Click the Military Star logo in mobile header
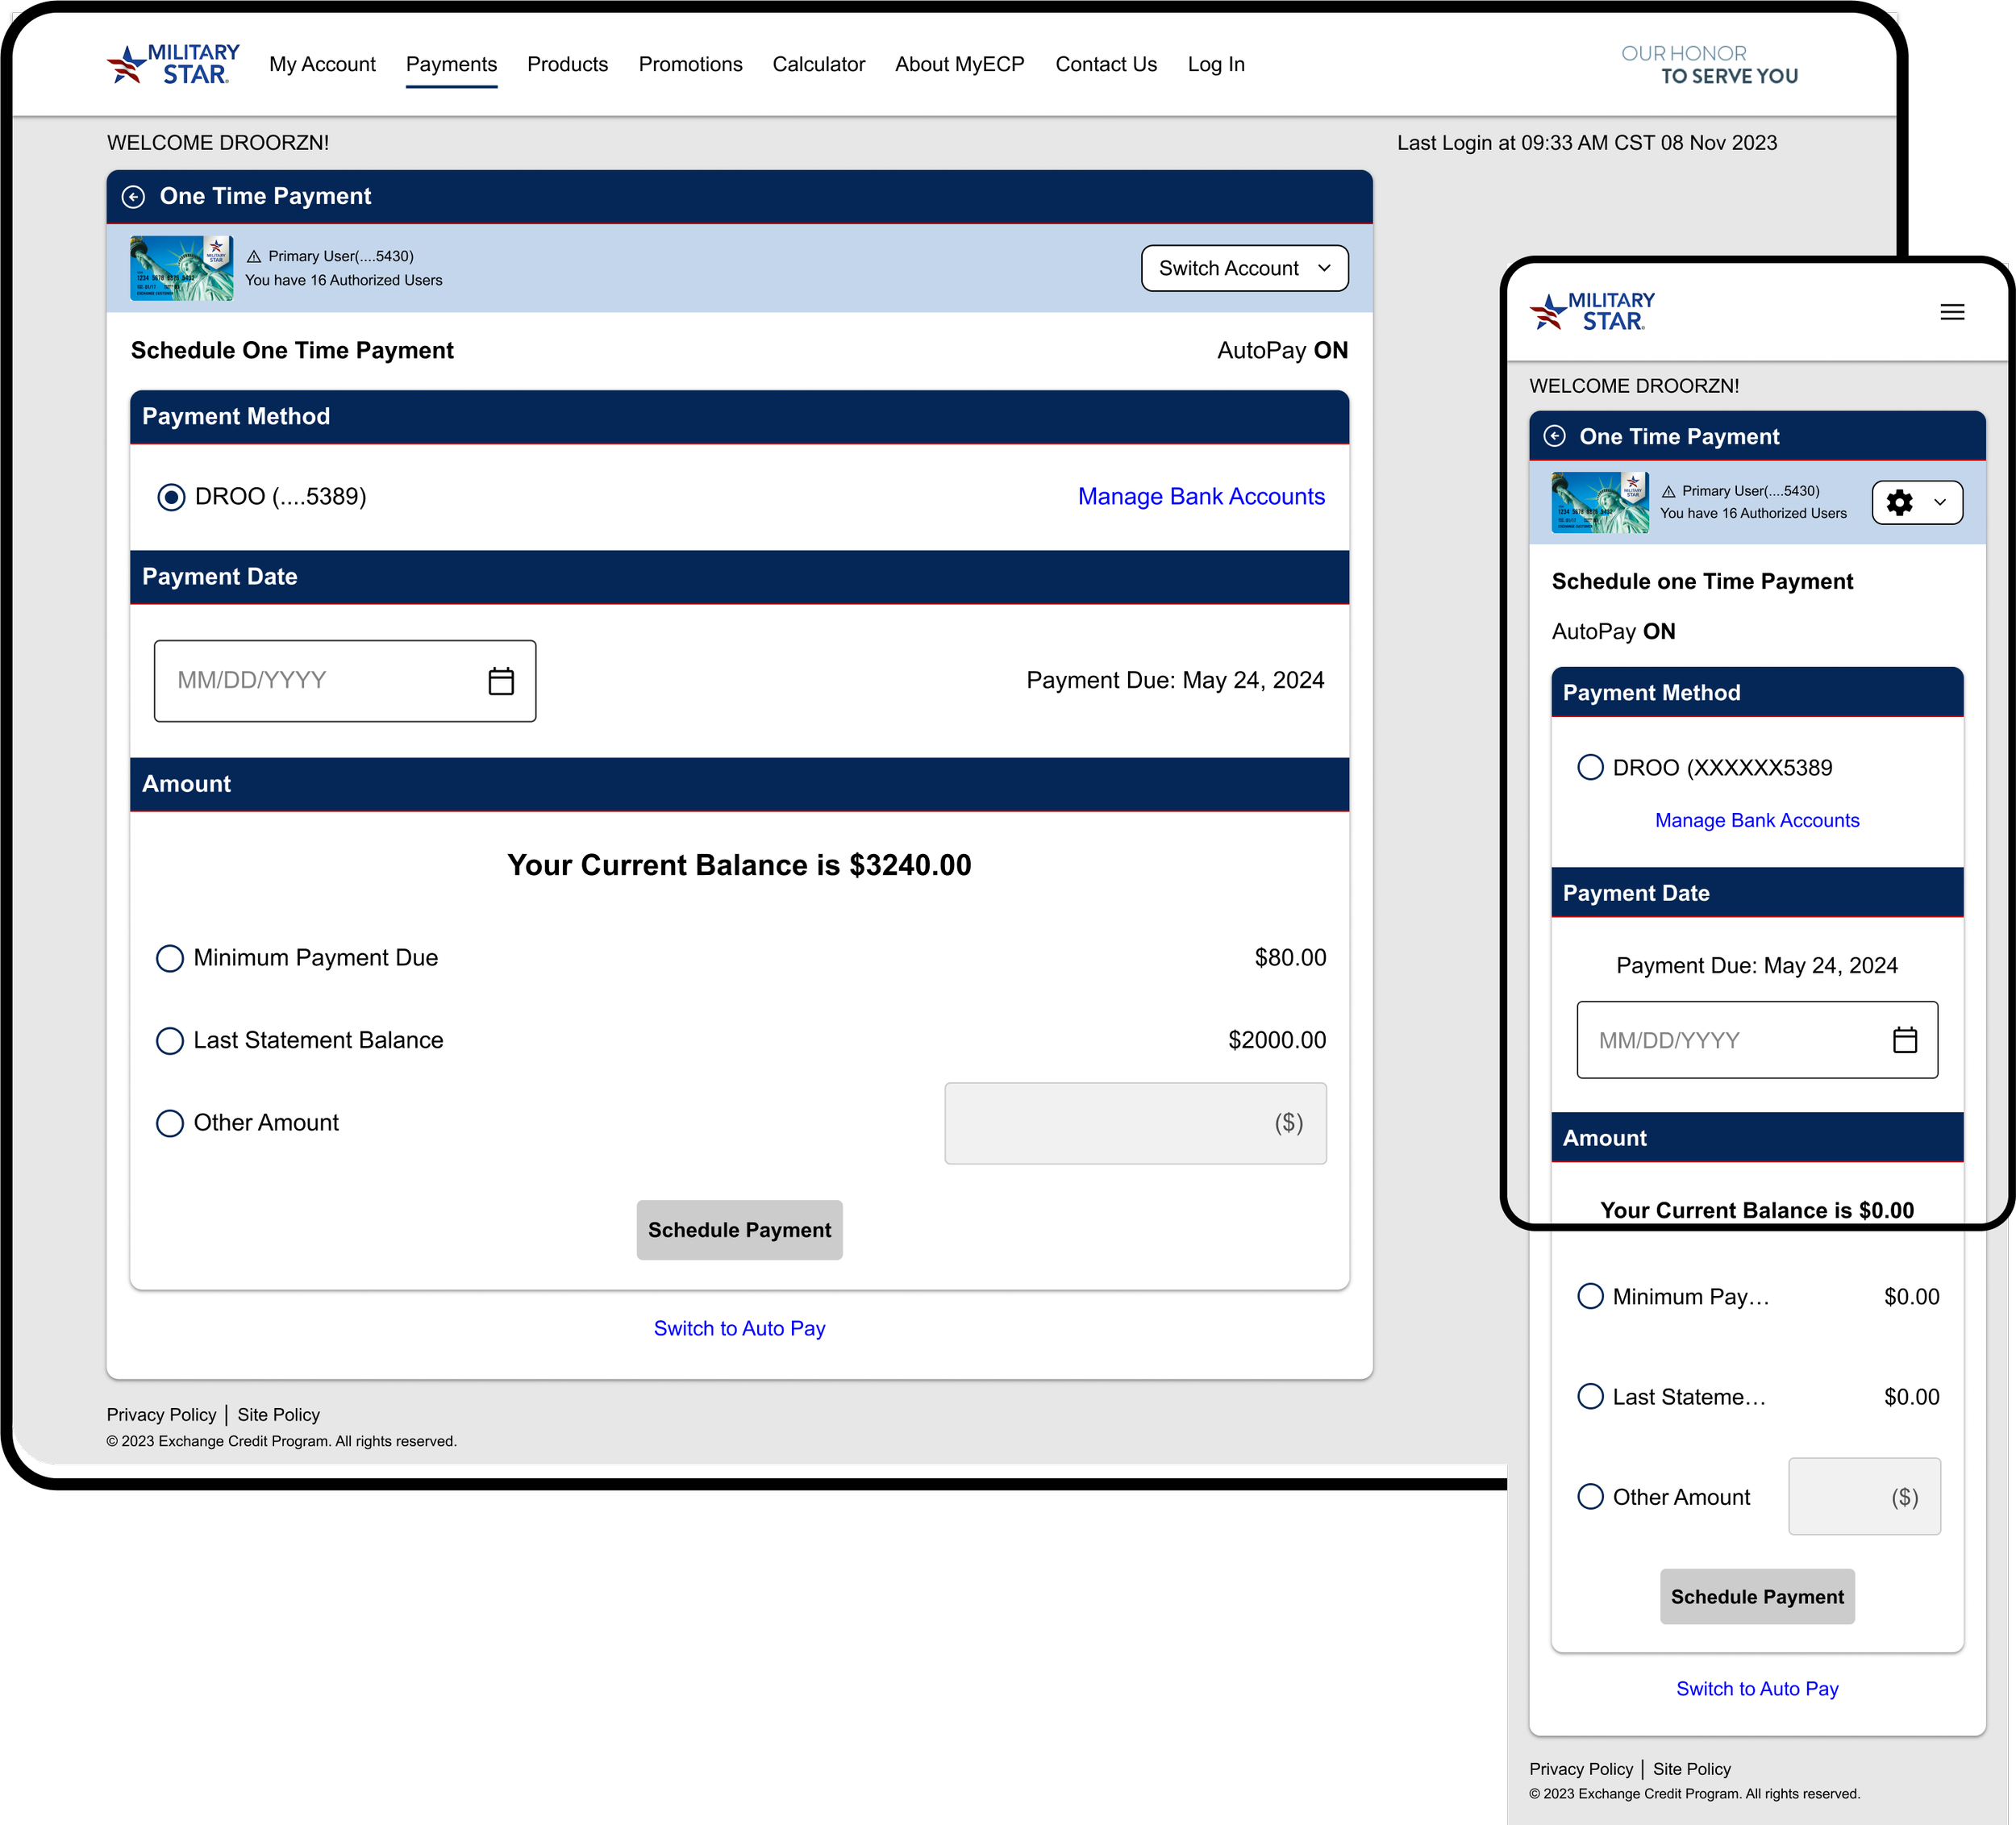The width and height of the screenshot is (2016, 1825). coord(1592,312)
